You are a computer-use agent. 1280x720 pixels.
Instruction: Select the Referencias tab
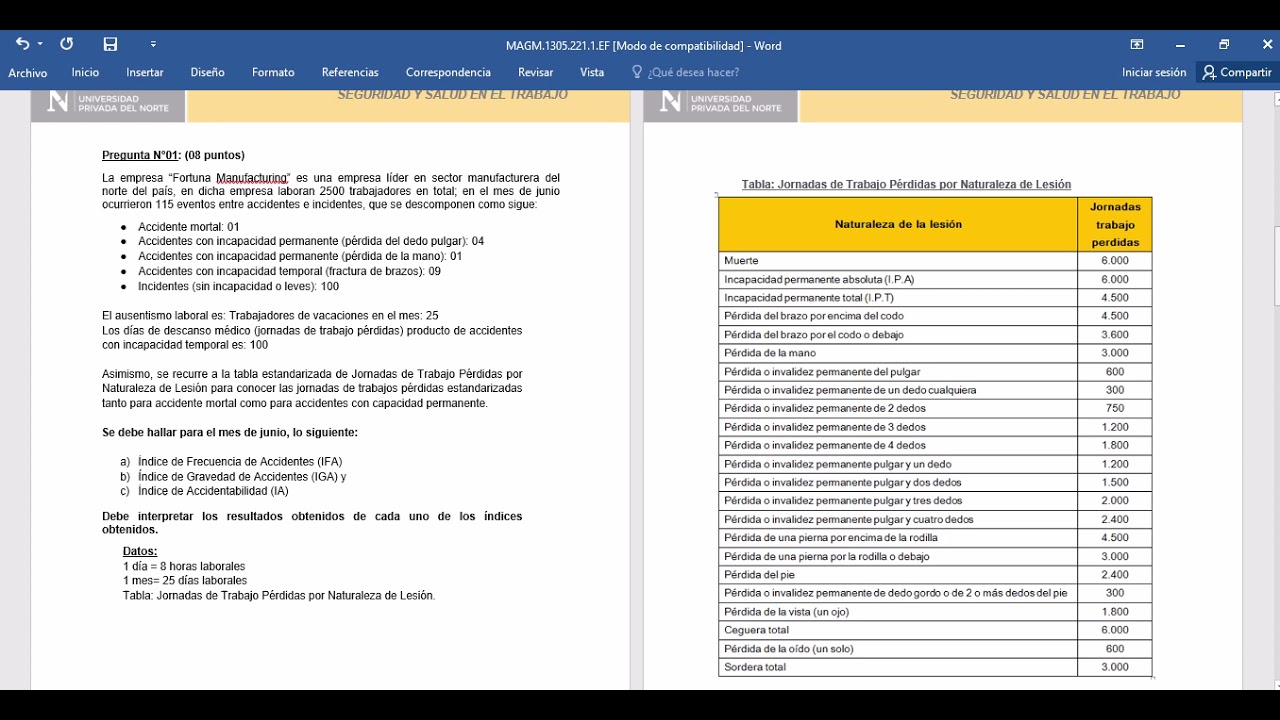click(350, 72)
